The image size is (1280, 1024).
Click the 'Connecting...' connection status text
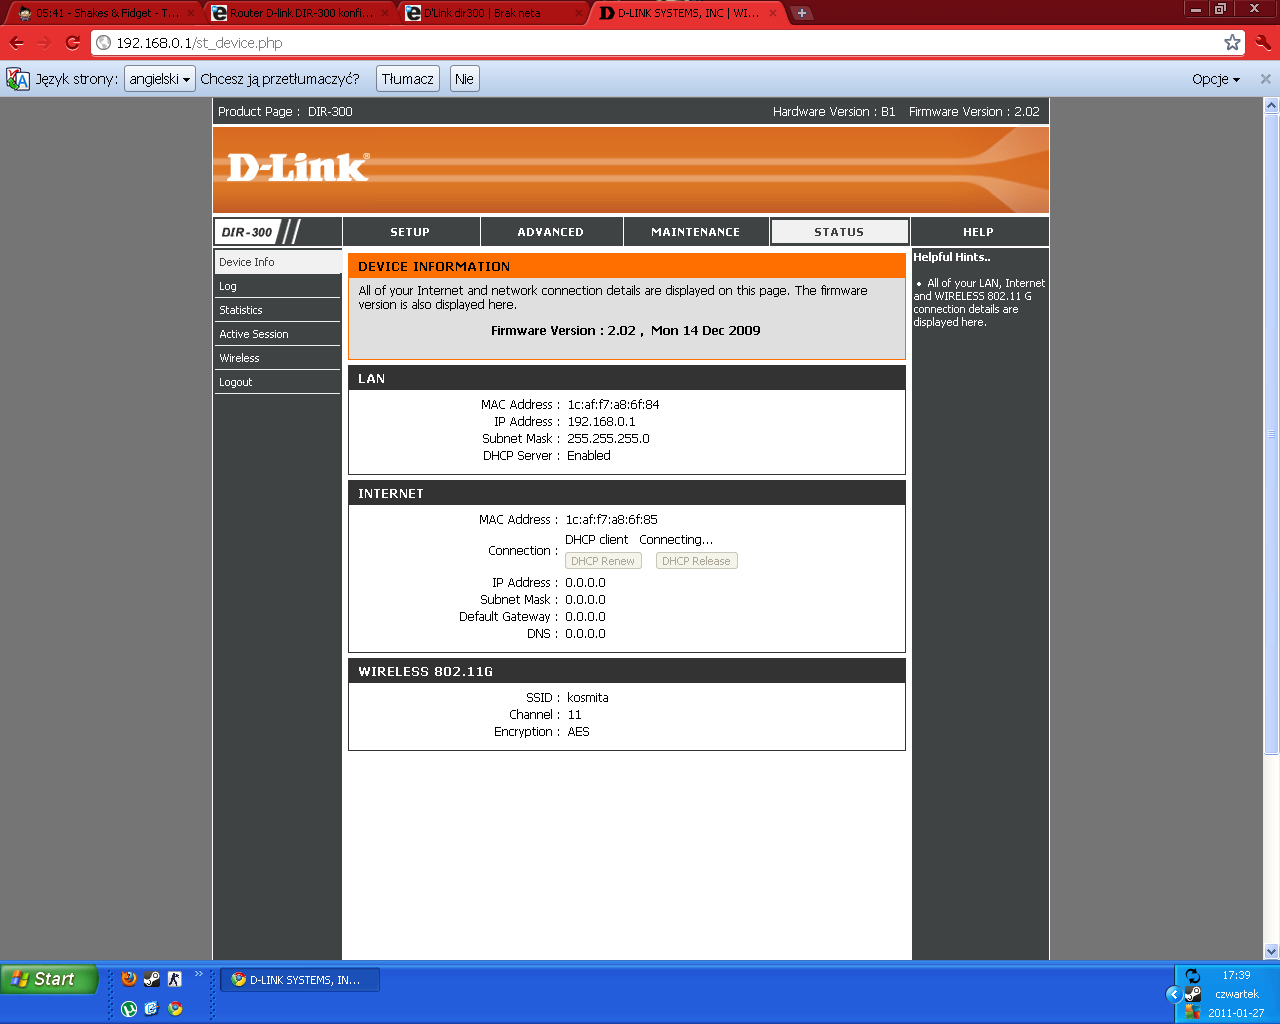[676, 540]
